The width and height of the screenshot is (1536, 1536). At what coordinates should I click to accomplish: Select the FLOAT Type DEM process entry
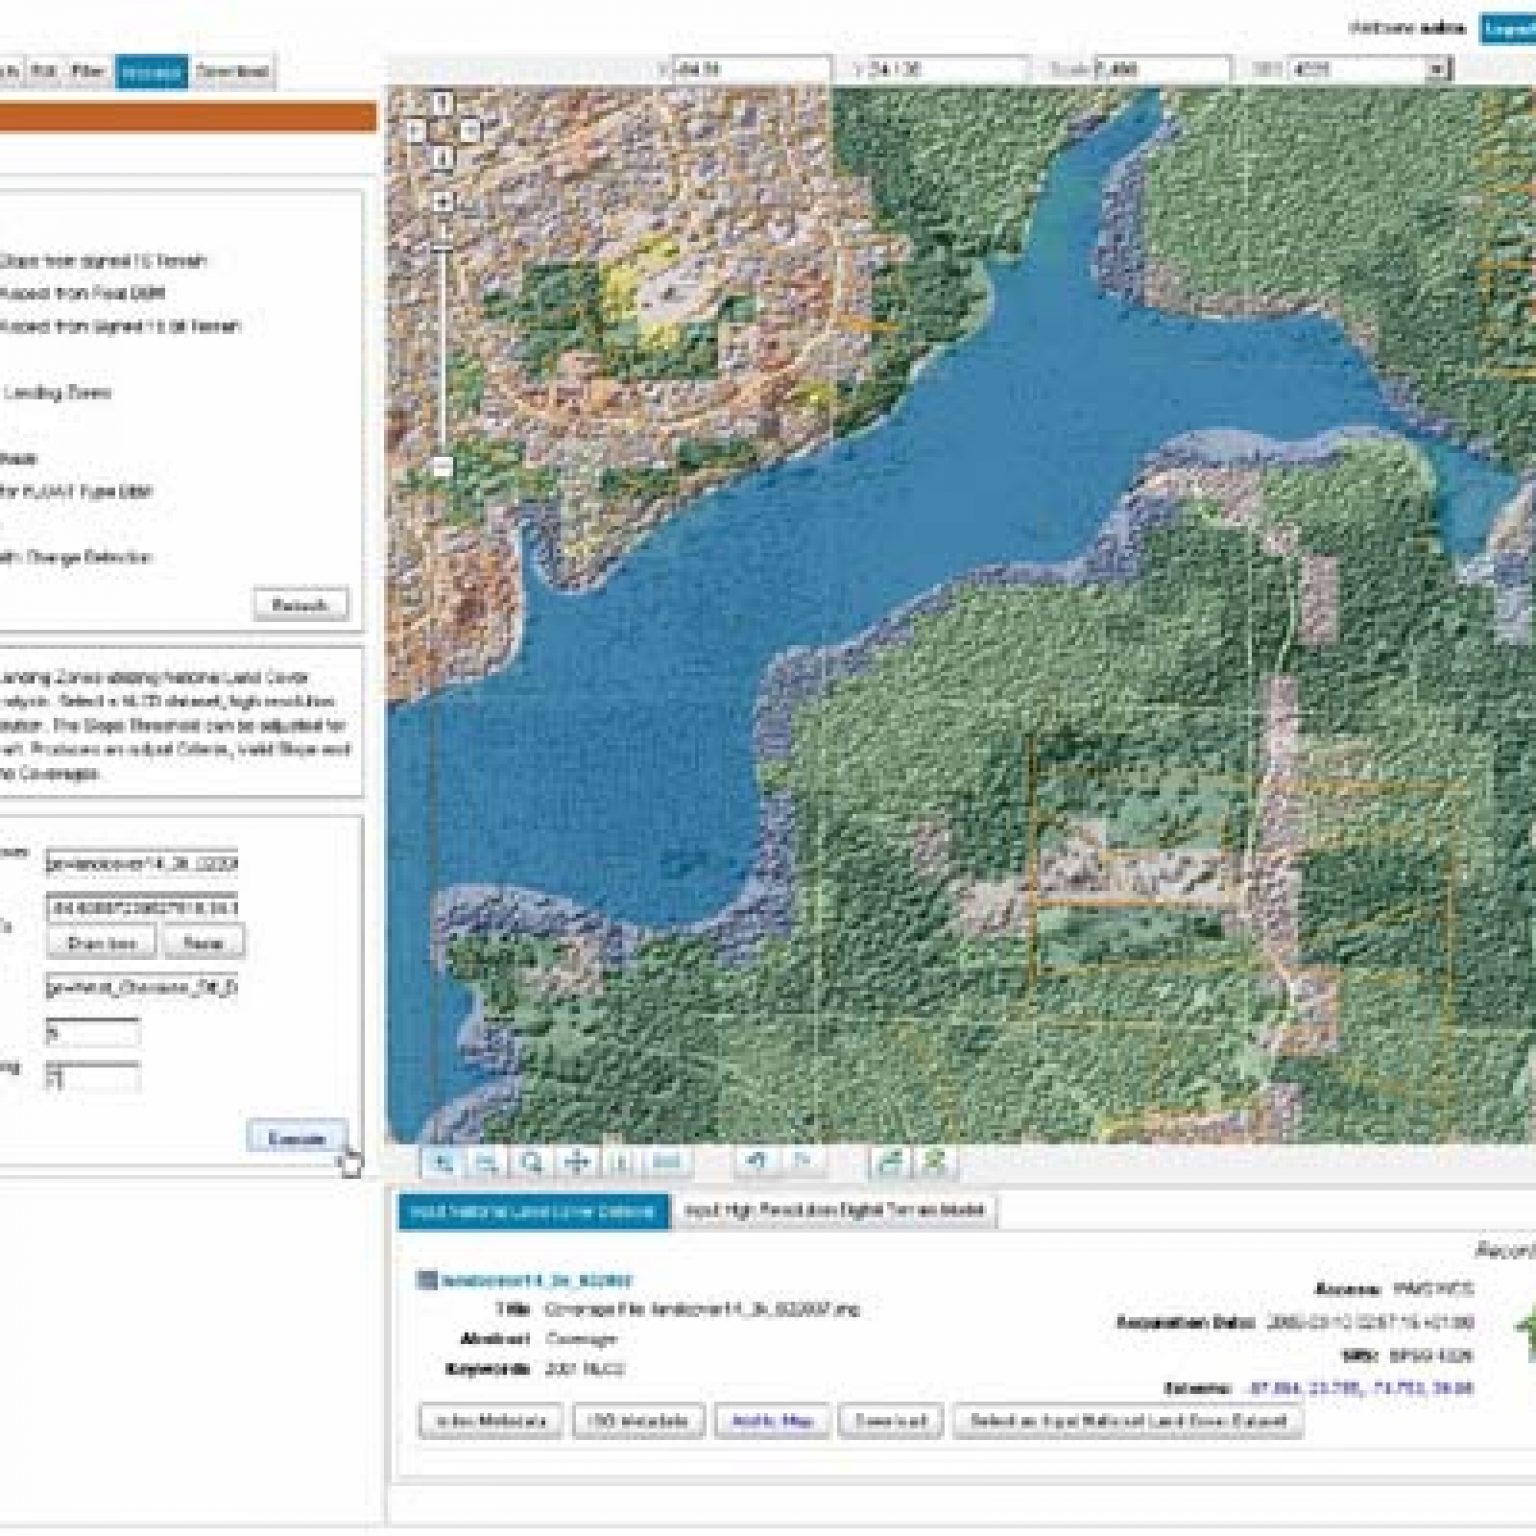click(x=76, y=491)
